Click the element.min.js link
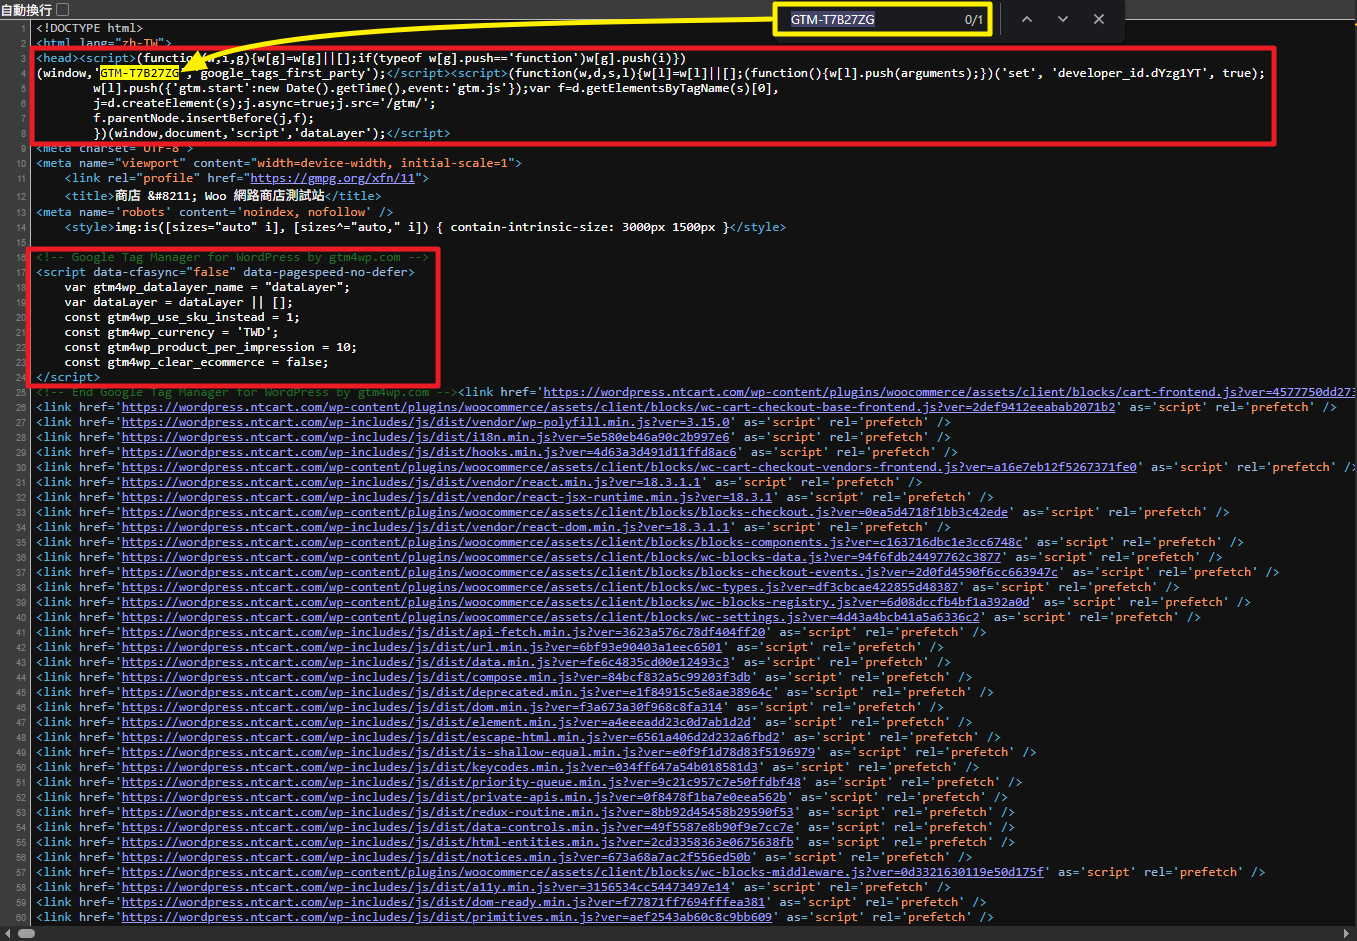Screen dimensions: 1357x941 [436, 722]
